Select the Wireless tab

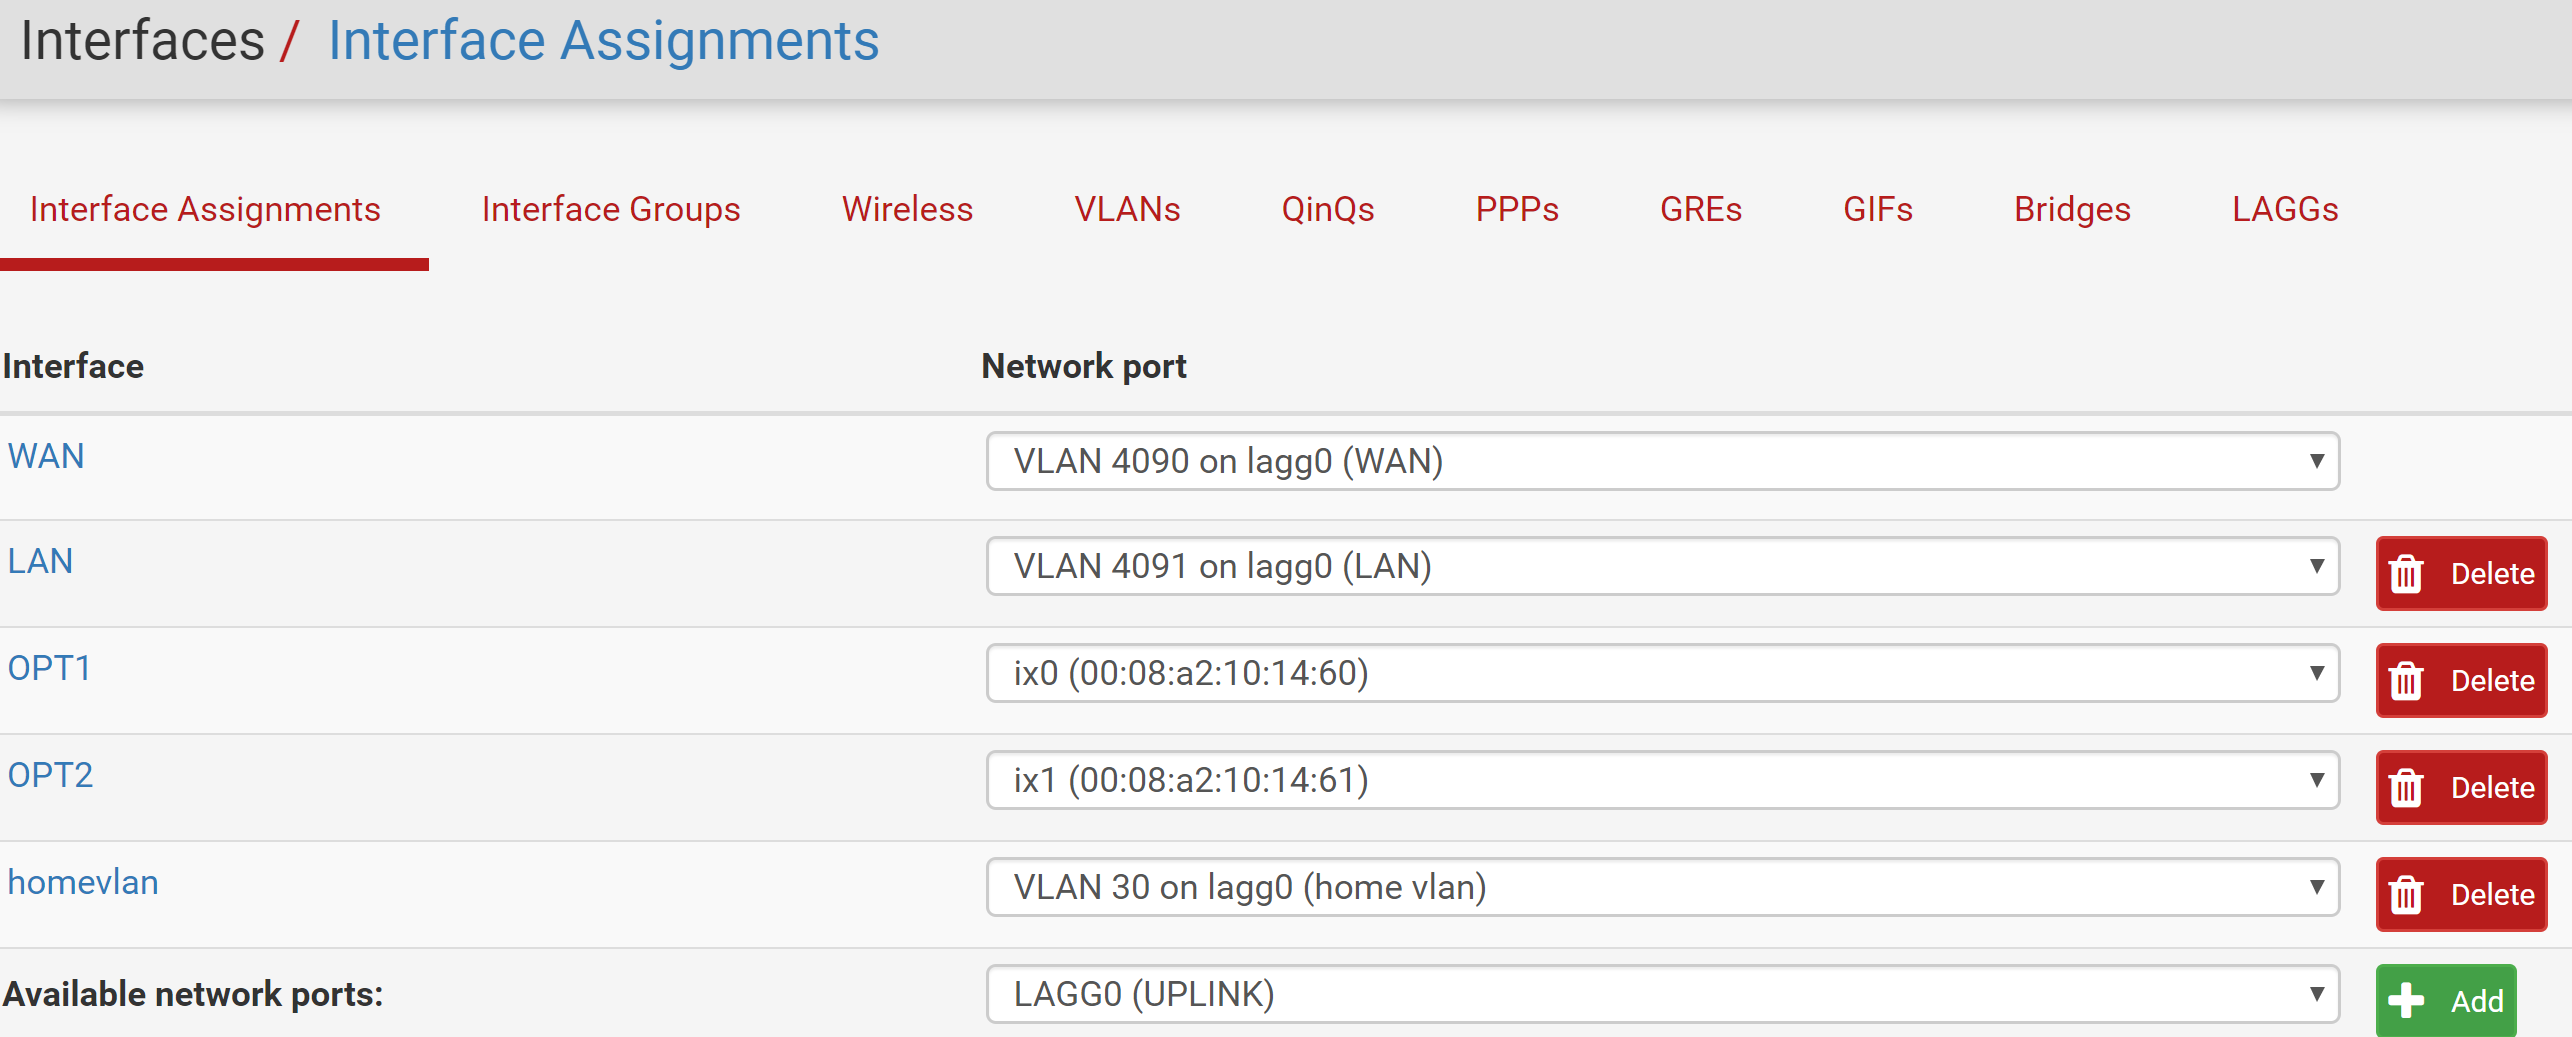point(907,209)
